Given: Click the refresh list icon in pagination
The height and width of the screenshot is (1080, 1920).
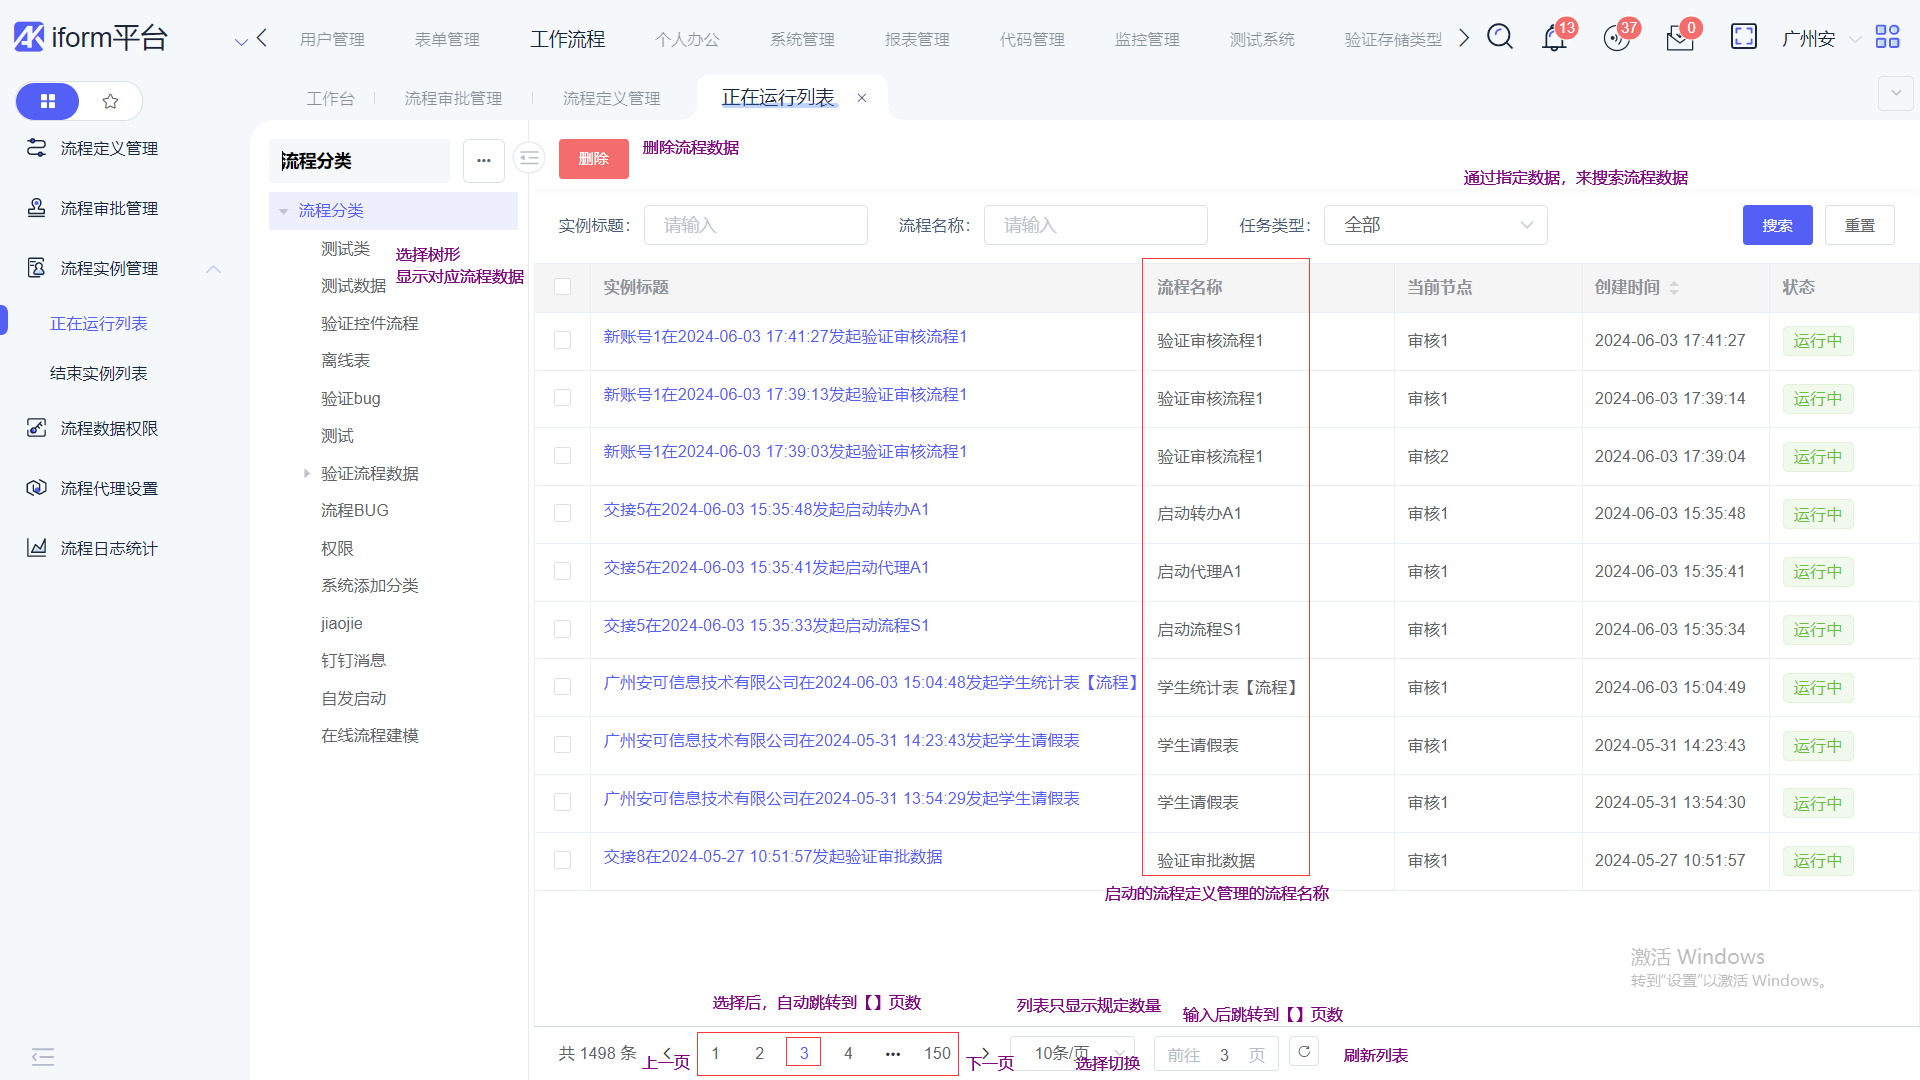Looking at the screenshot, I should pos(1304,1052).
